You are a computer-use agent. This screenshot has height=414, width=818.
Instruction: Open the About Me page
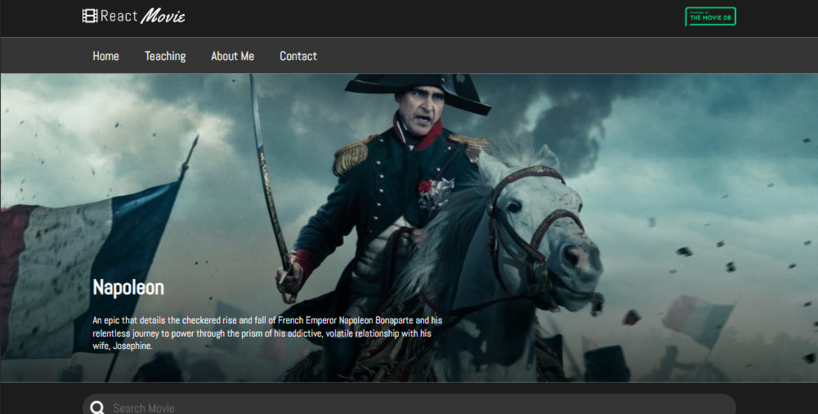tap(233, 56)
